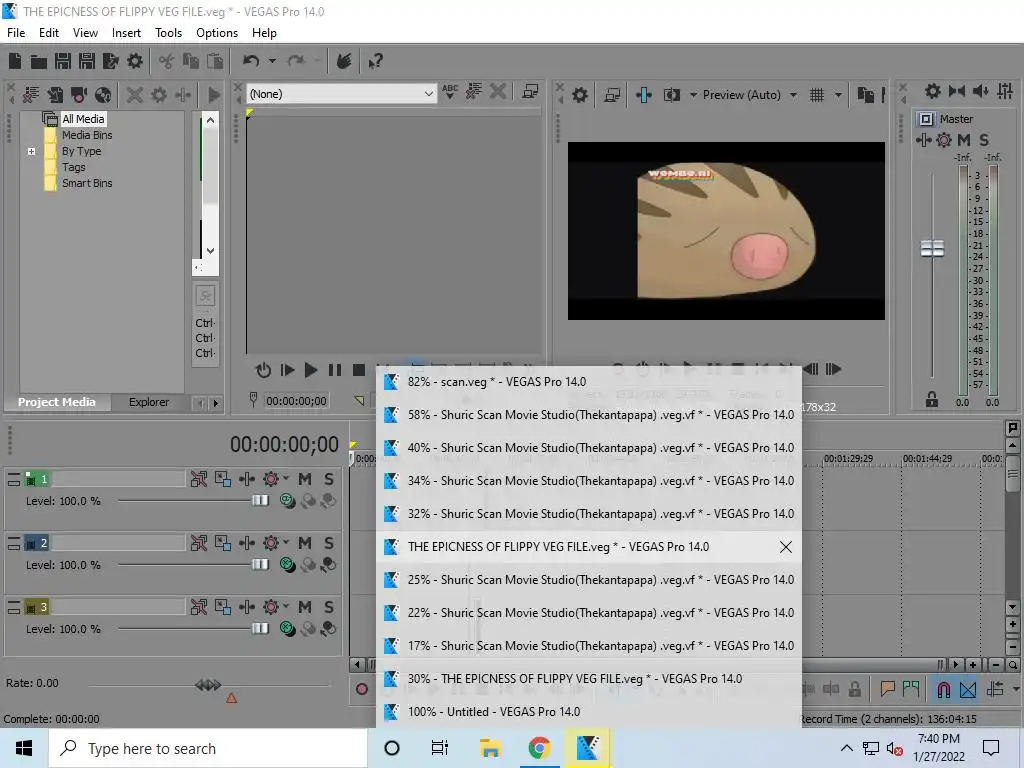1024x768 pixels.
Task: Open Trimmer media history (None) dropdown
Action: pos(342,94)
